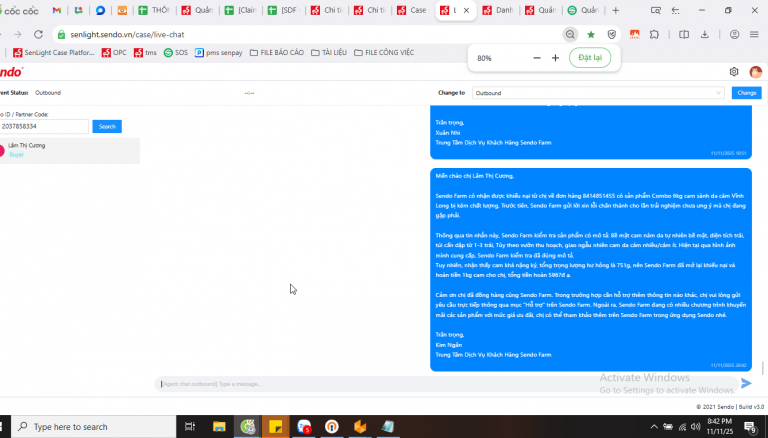Screen dimensions: 768x438
Task: Switch to the Danh tab
Action: 498,10
